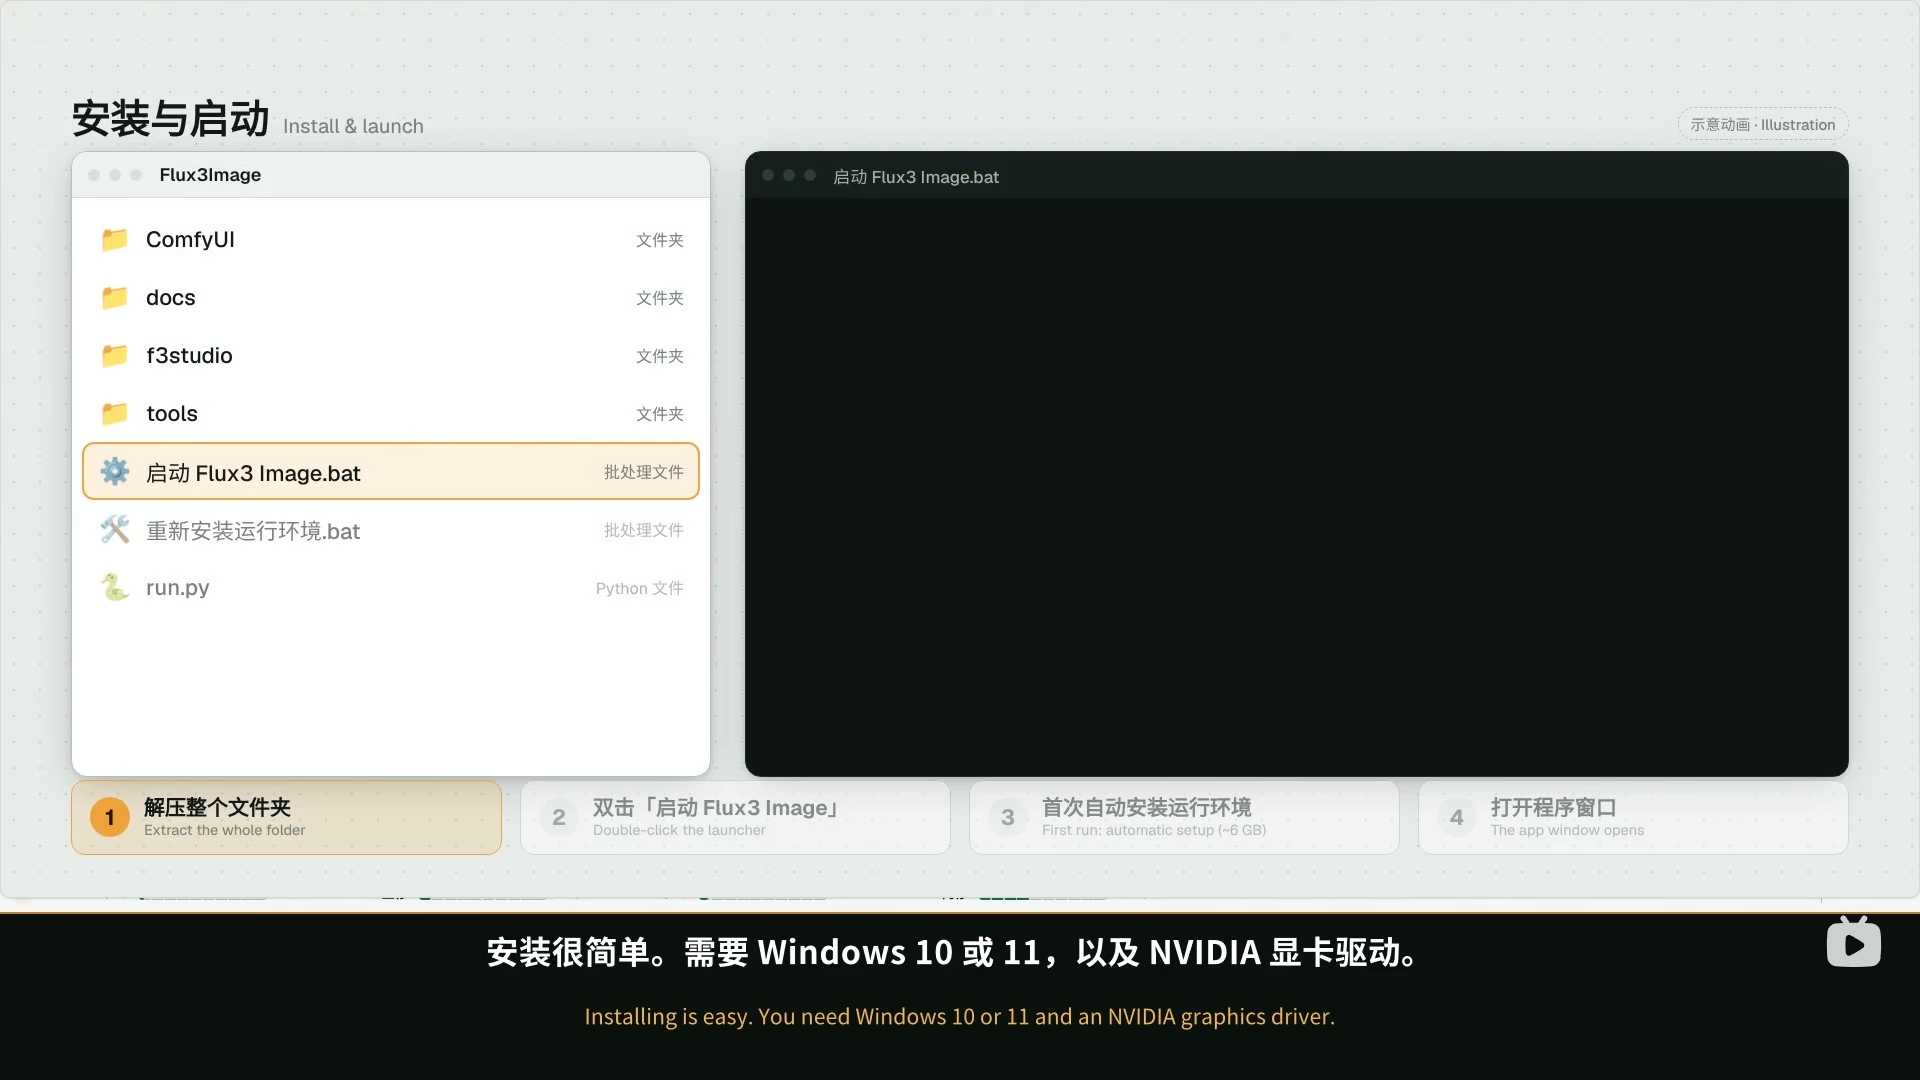The height and width of the screenshot is (1080, 1920).
Task: Click the docs folder icon
Action: point(115,297)
